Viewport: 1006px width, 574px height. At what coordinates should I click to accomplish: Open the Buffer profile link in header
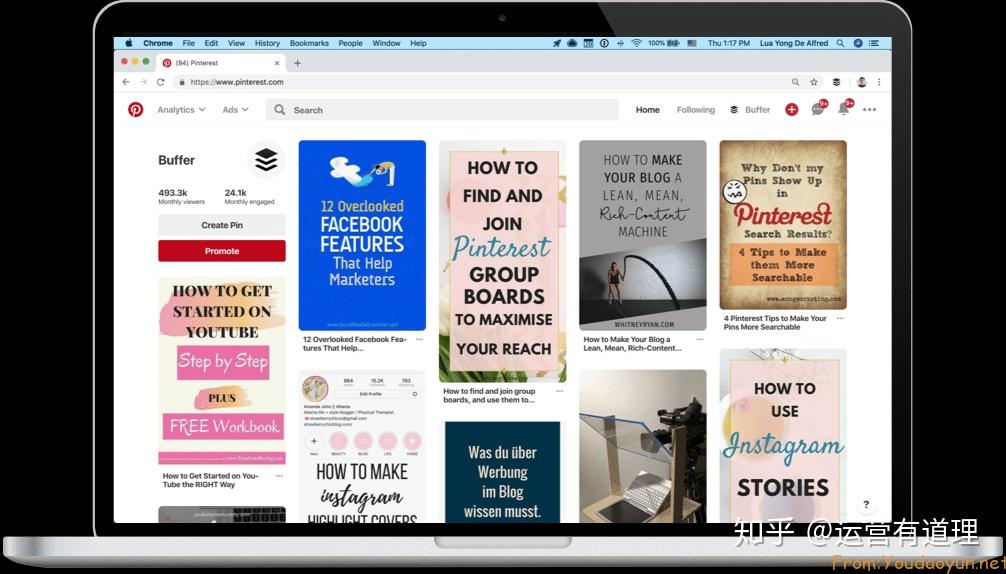pos(750,110)
